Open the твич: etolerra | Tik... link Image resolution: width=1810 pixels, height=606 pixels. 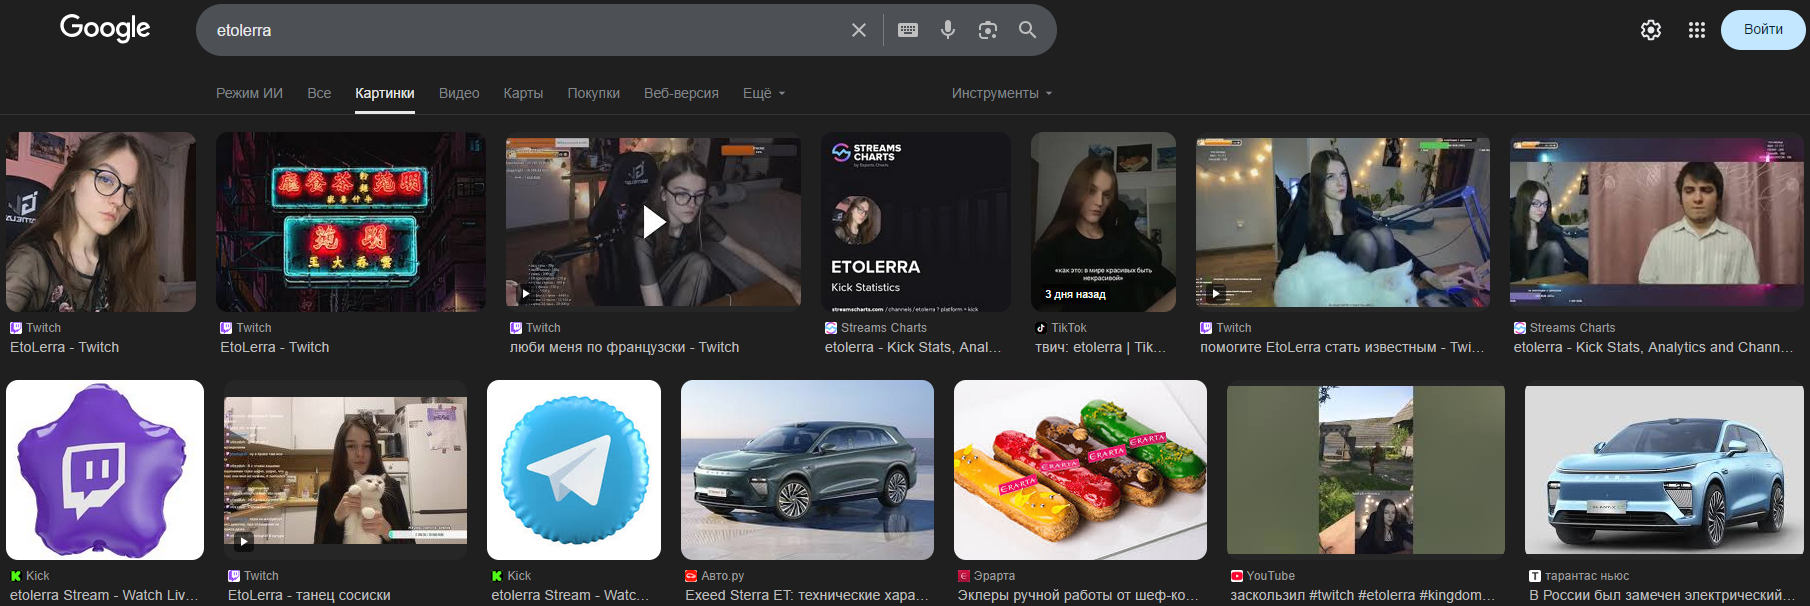[1100, 347]
